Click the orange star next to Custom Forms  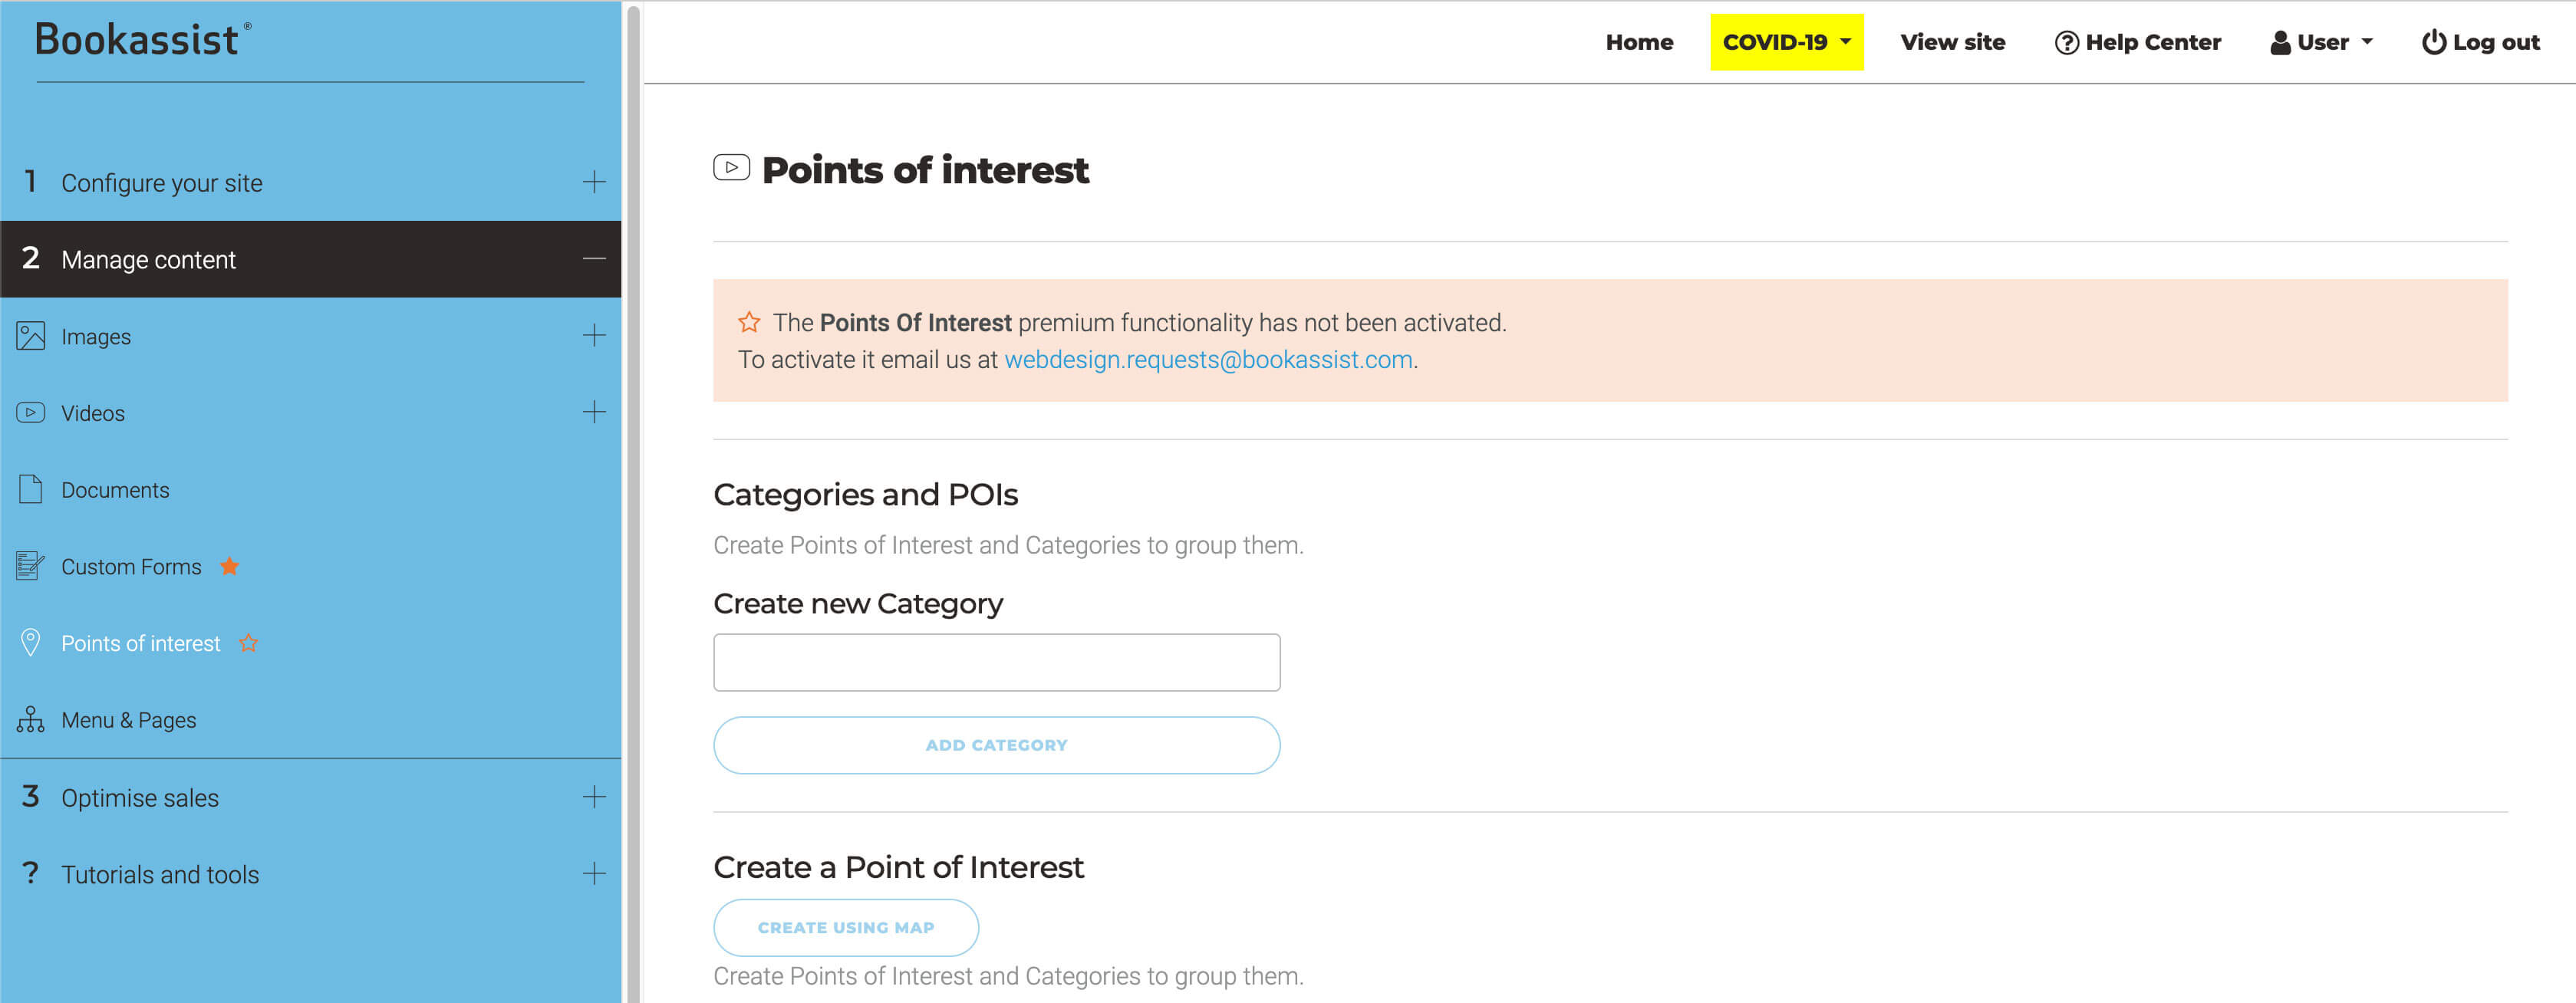(x=230, y=566)
